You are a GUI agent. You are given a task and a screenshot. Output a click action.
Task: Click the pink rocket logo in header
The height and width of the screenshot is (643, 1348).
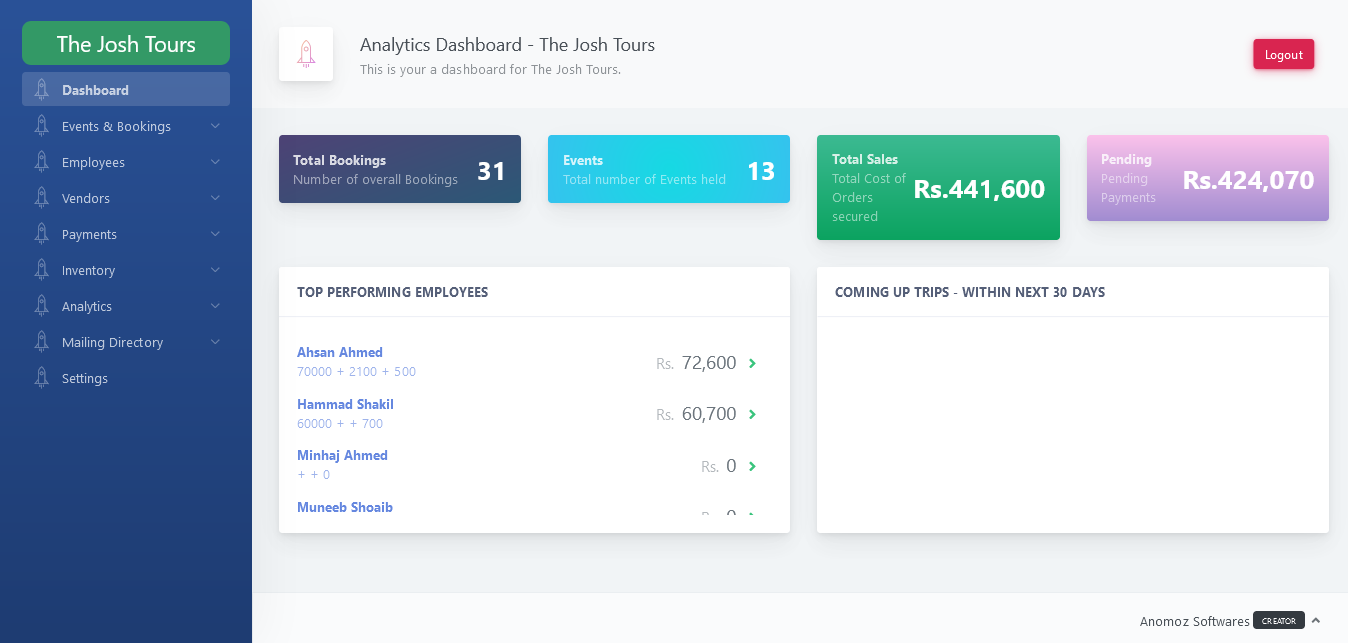(306, 54)
